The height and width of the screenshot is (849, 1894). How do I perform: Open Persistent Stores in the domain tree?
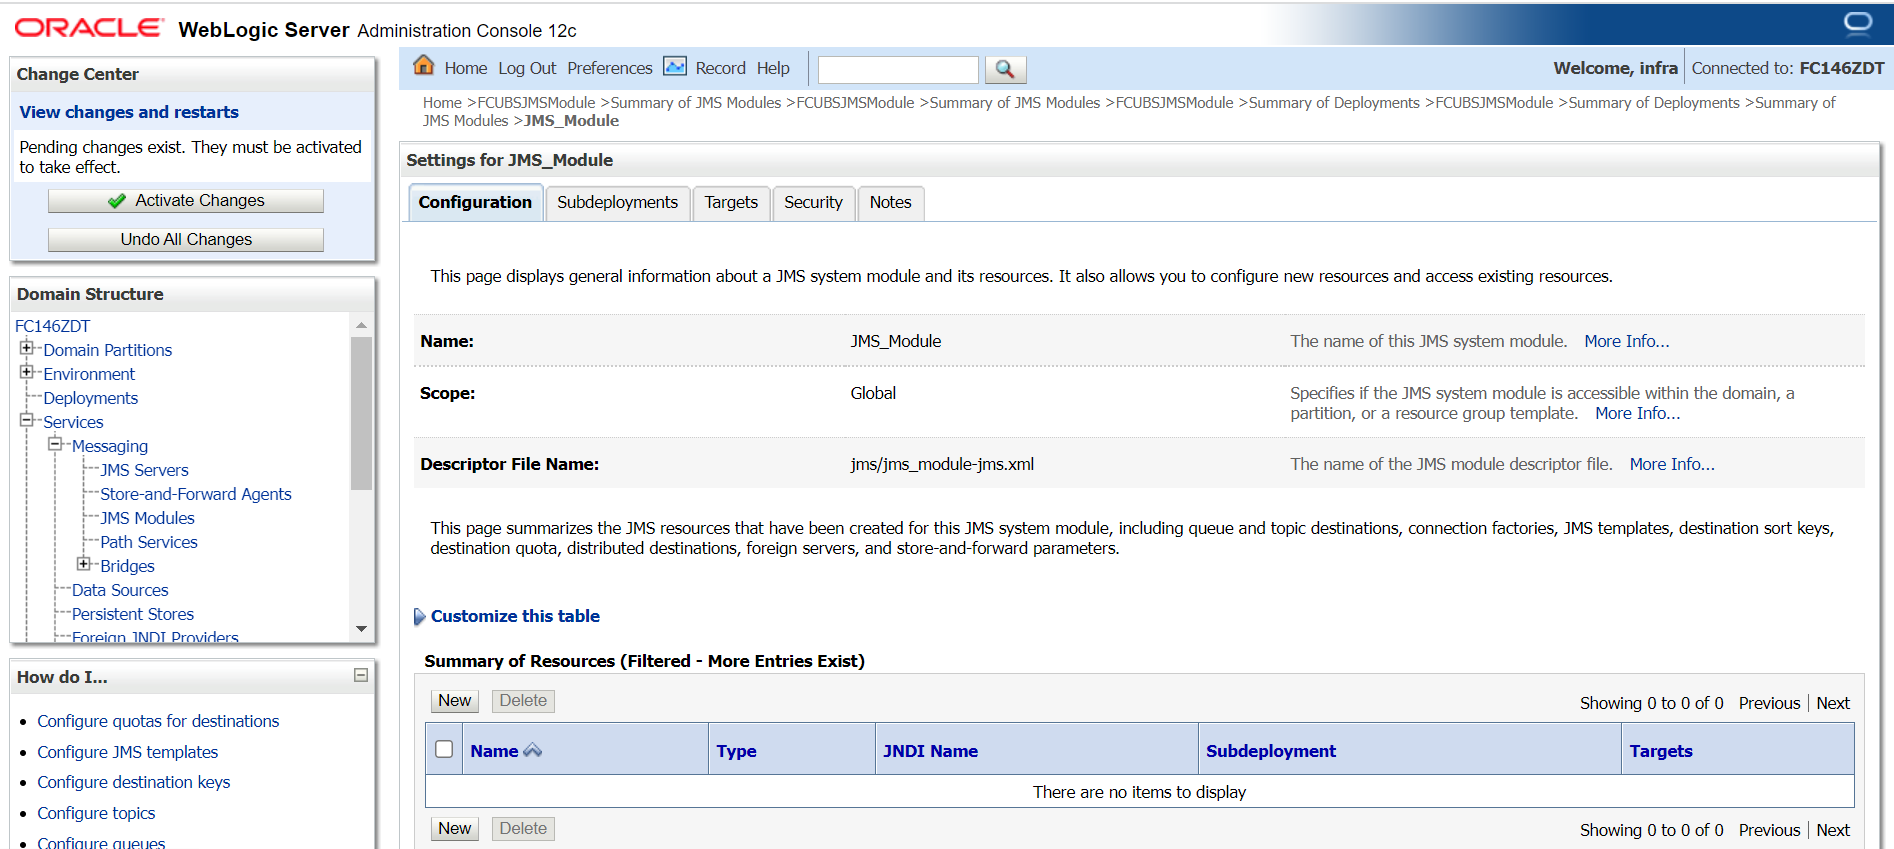coord(133,614)
